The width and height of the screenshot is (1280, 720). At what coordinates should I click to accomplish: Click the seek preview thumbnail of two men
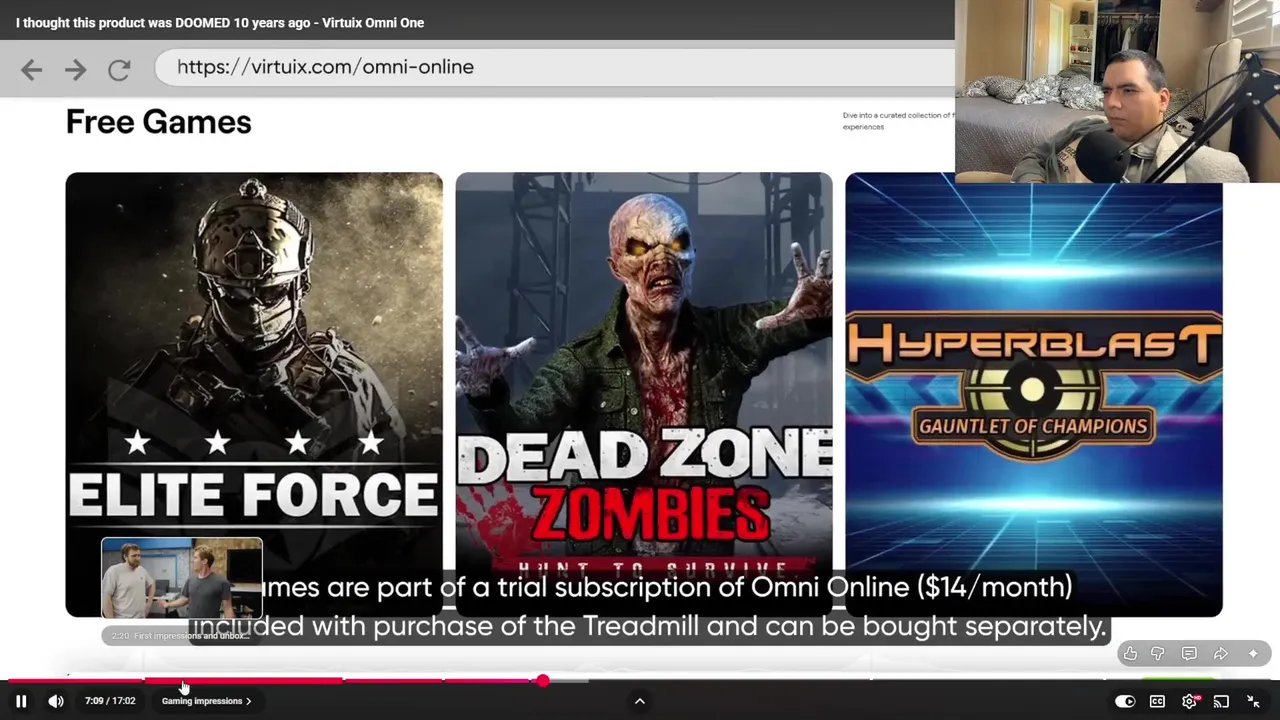182,579
